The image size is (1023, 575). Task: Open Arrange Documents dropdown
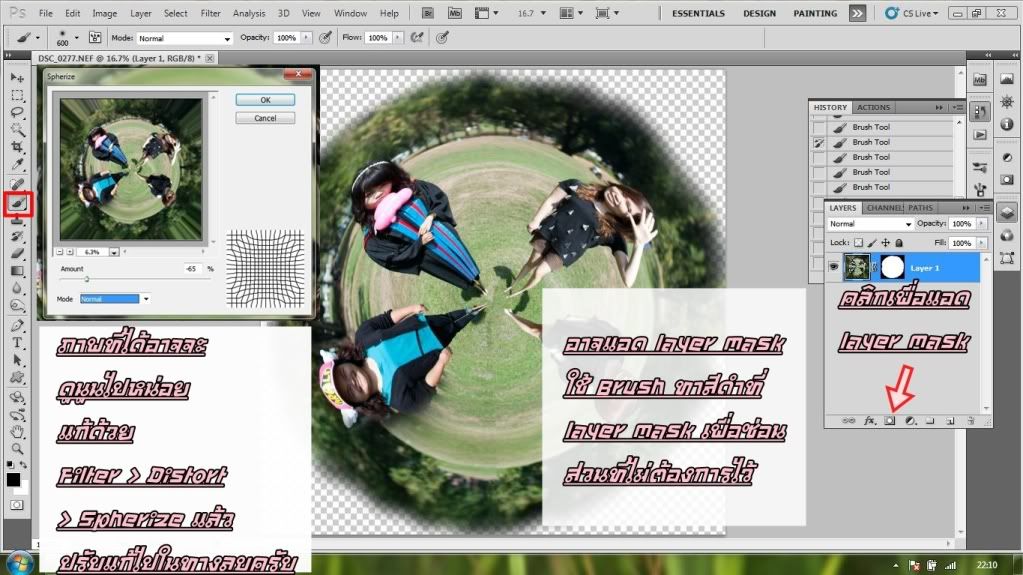(571, 13)
